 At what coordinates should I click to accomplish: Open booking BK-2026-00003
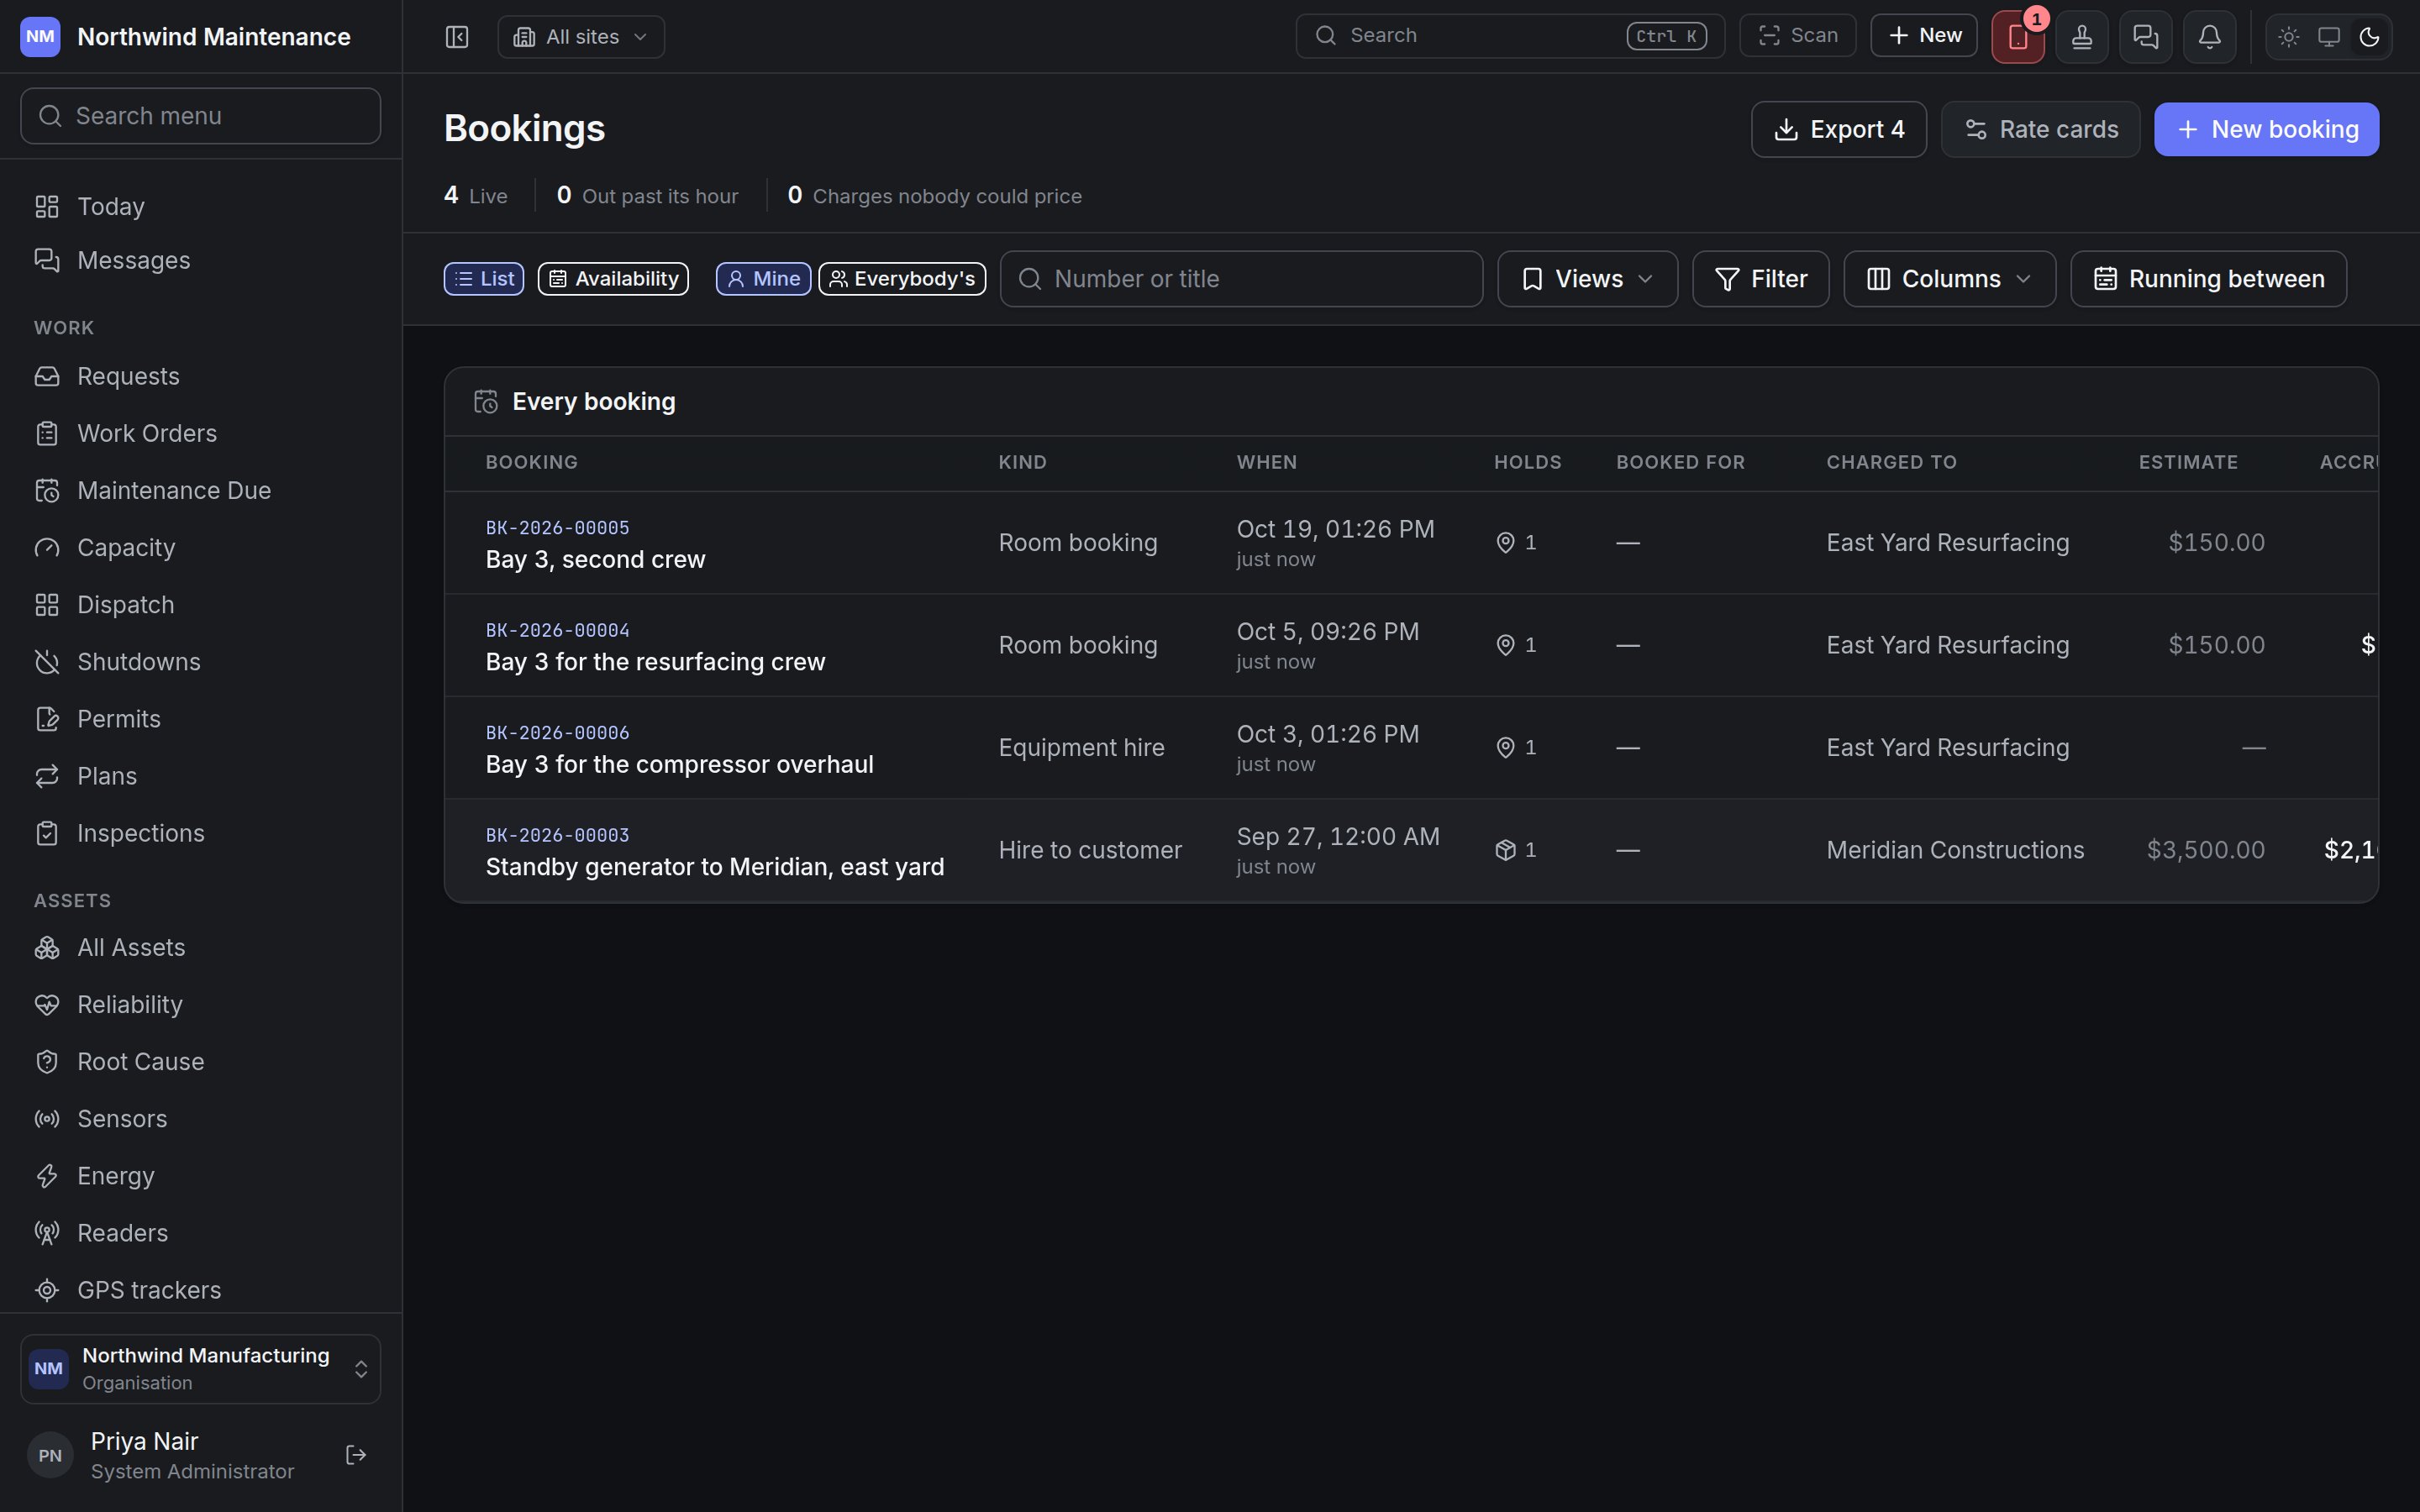click(557, 835)
